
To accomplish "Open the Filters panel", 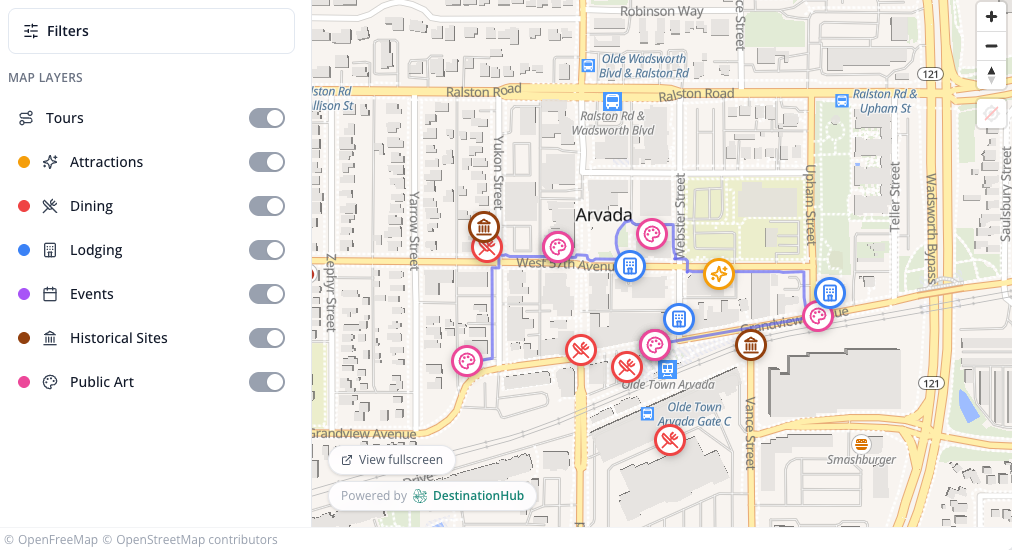I will point(151,31).
